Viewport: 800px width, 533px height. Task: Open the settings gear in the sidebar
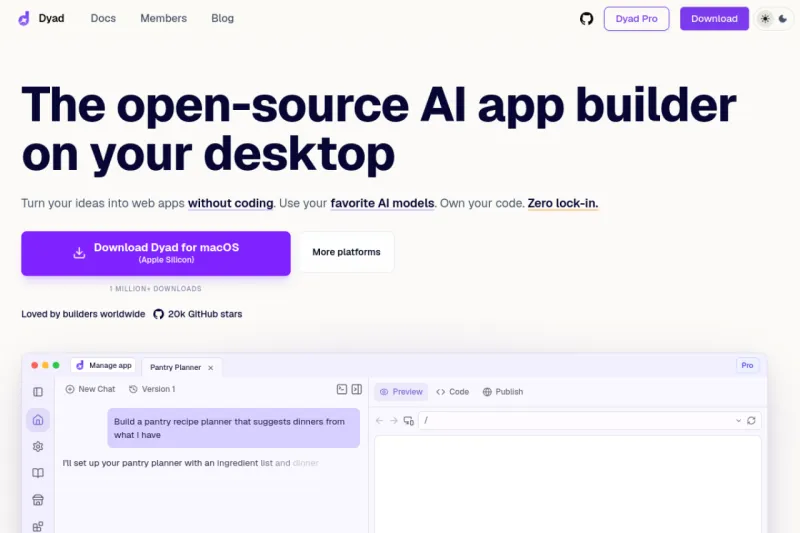(38, 447)
